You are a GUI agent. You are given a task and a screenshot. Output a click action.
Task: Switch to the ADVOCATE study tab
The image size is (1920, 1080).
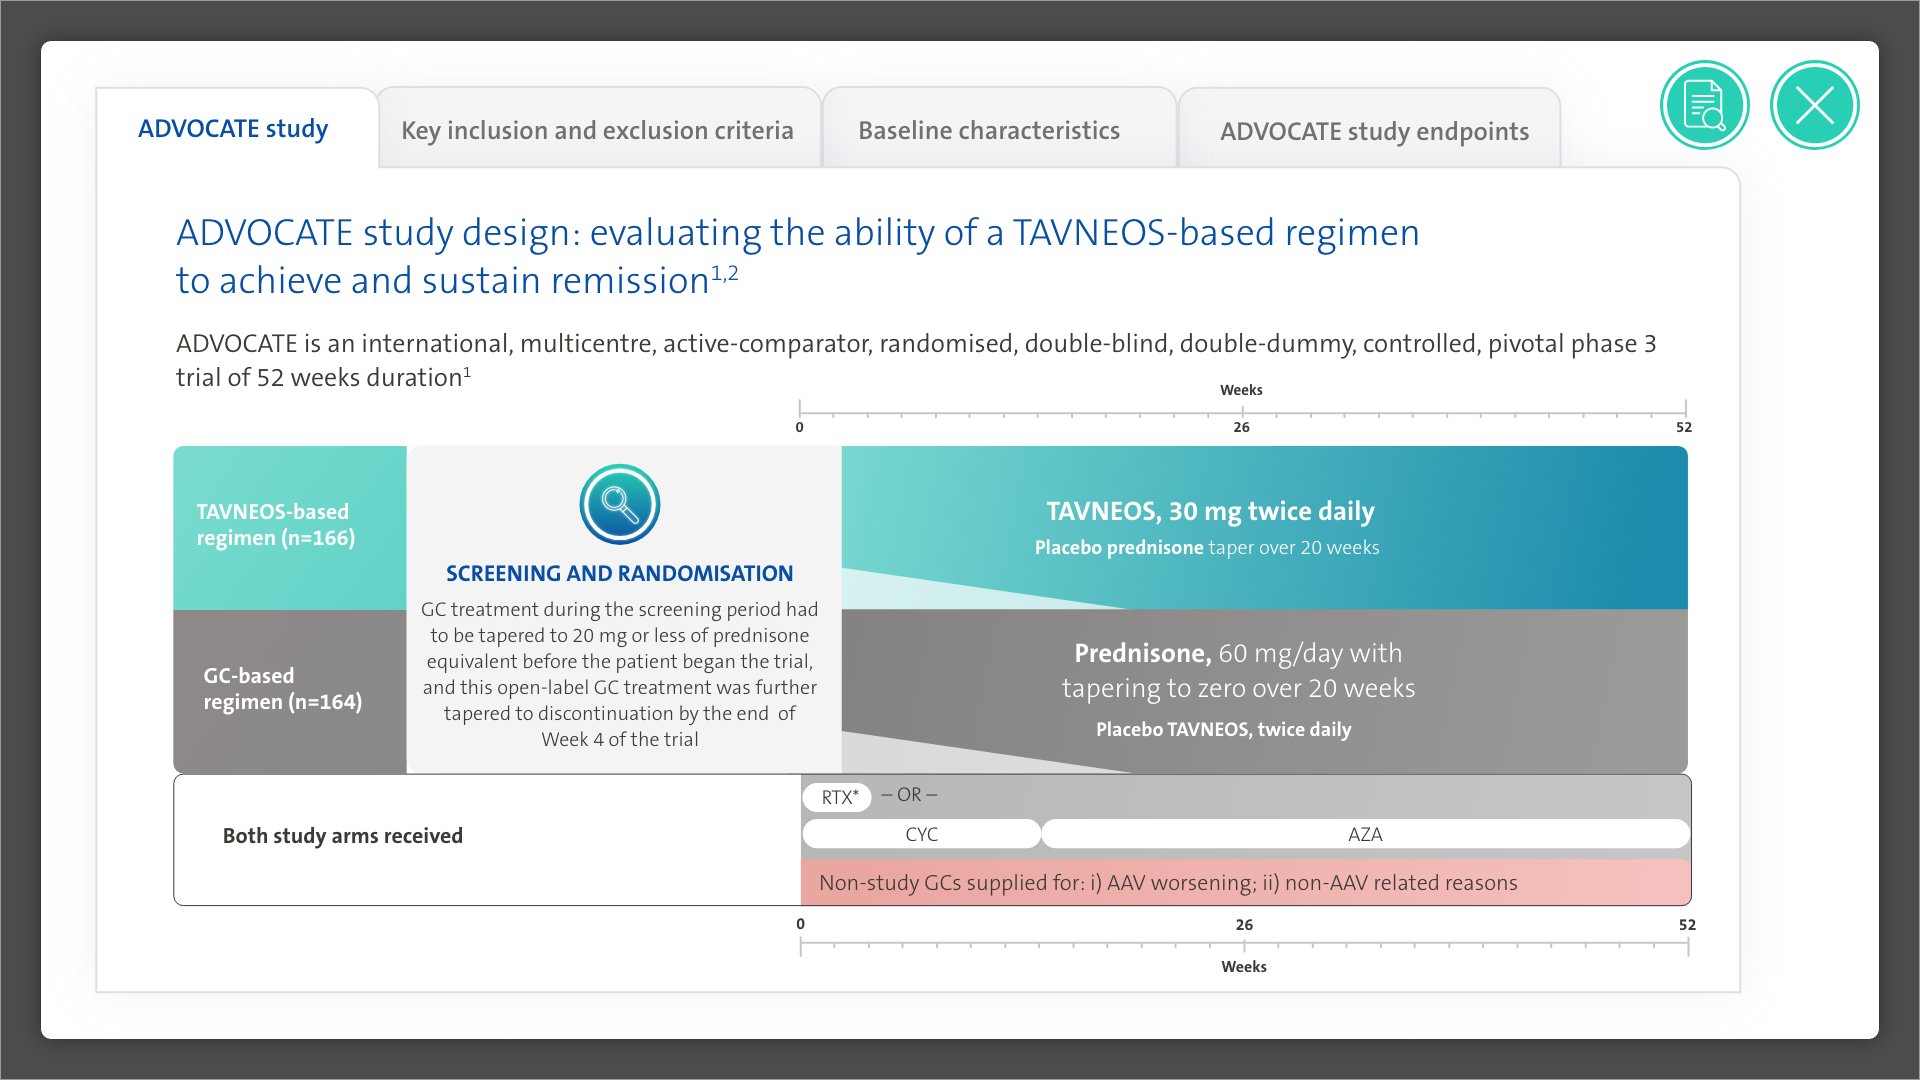(233, 129)
